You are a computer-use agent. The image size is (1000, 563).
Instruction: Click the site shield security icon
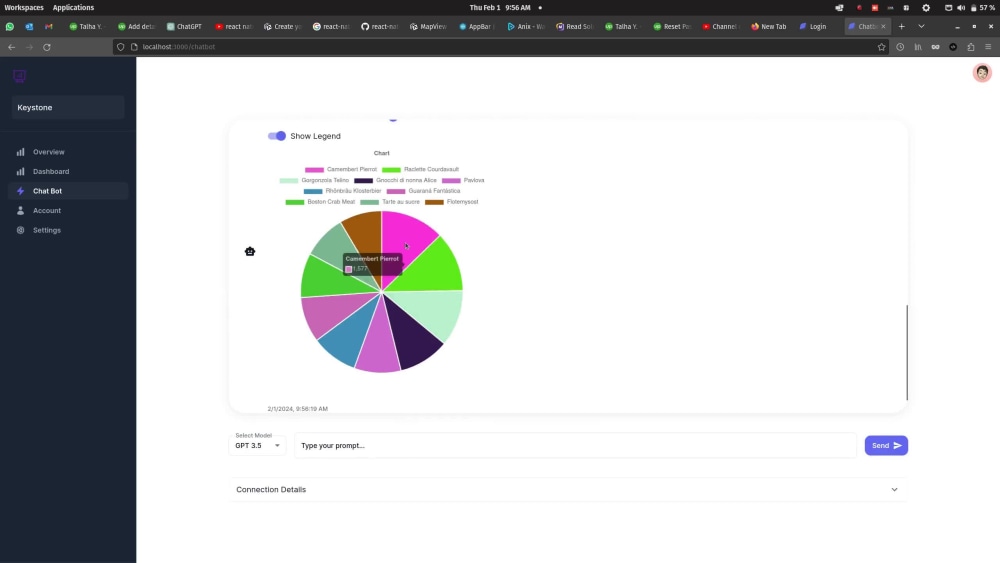(121, 47)
